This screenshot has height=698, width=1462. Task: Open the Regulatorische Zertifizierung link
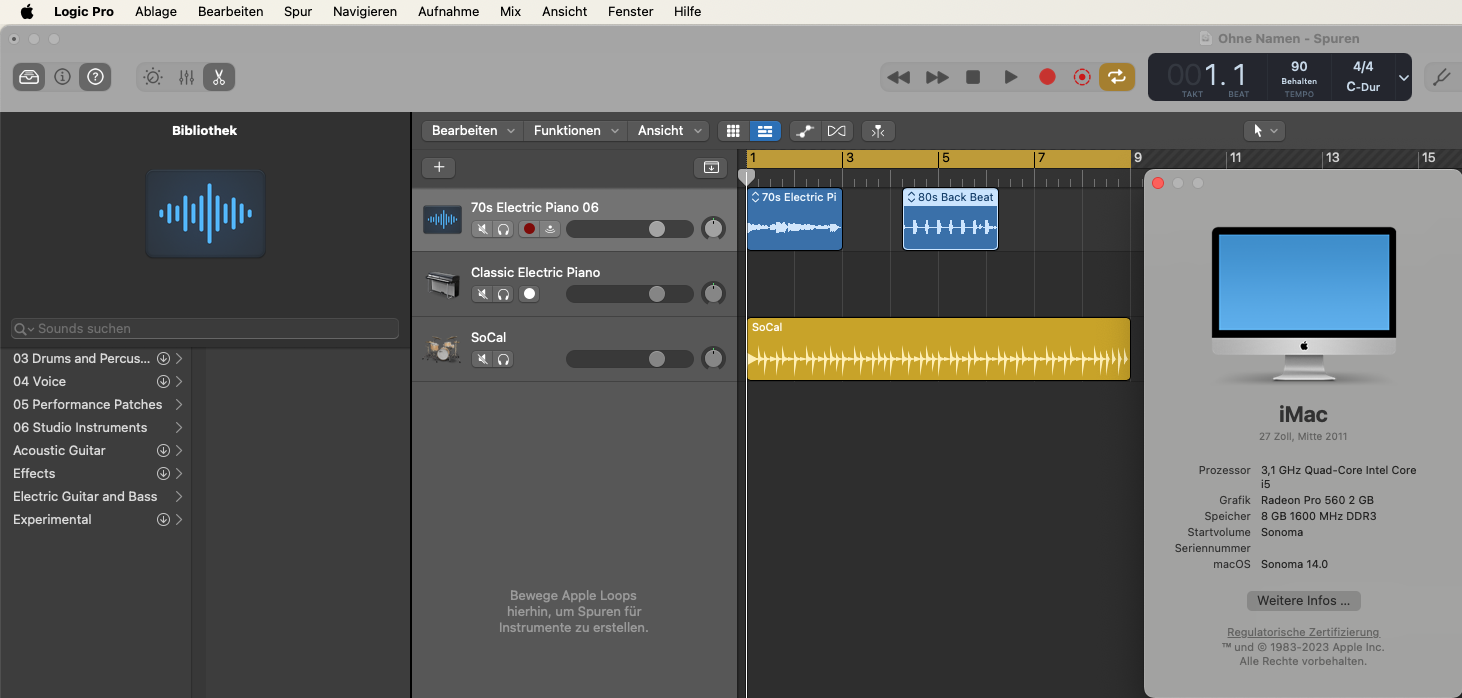pos(1303,632)
